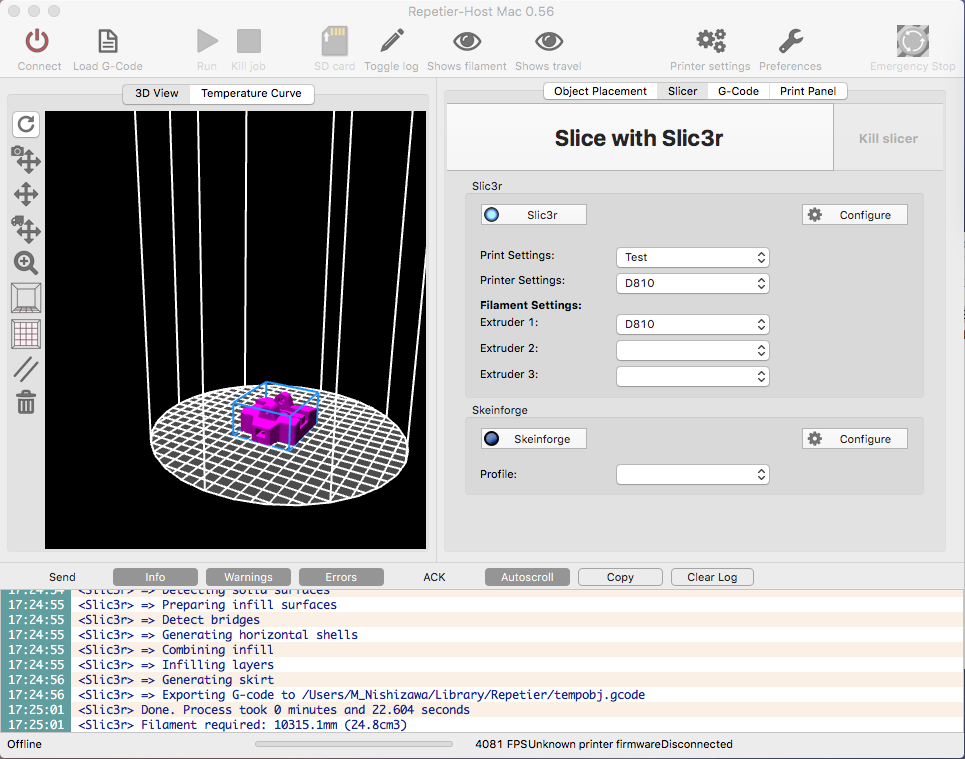Open Printer settings gears icon
The width and height of the screenshot is (965, 759).
[x=710, y=41]
